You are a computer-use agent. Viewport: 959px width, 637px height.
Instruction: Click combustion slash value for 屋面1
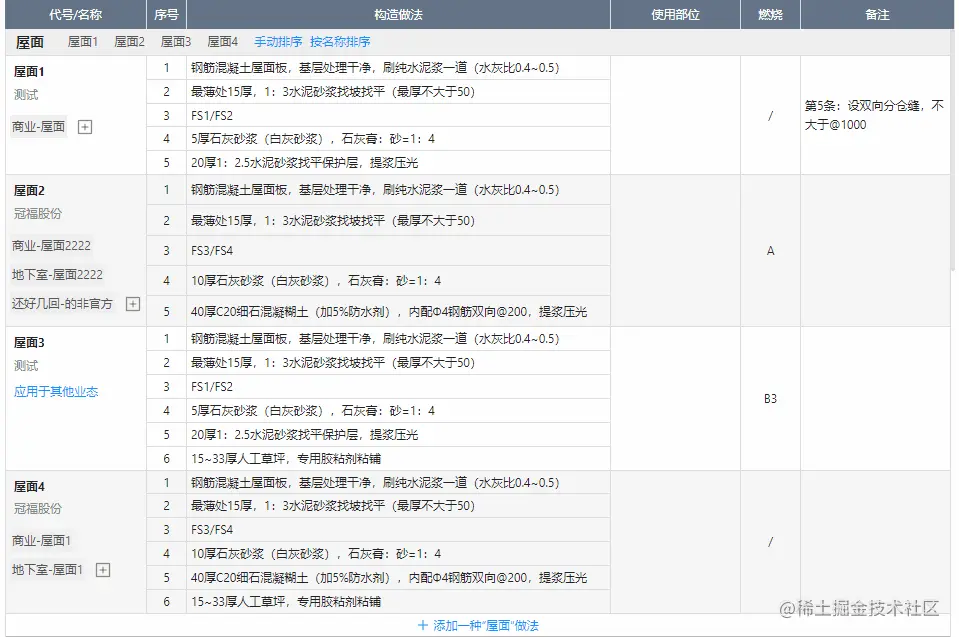tap(770, 115)
